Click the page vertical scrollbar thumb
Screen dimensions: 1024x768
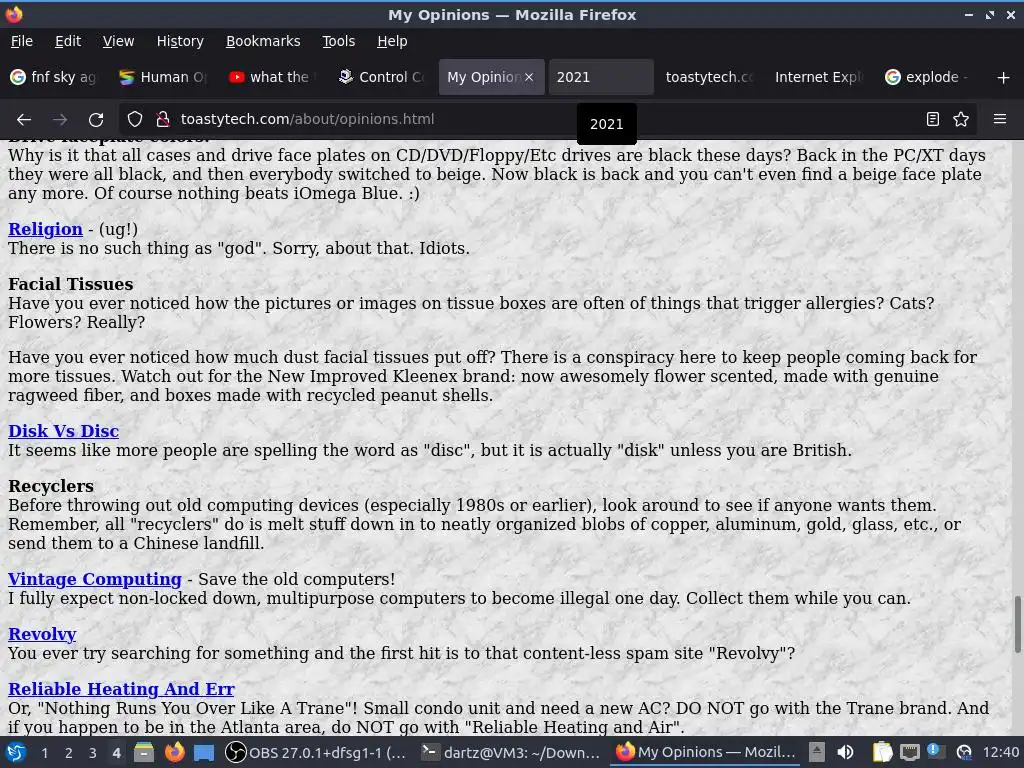click(x=1017, y=624)
